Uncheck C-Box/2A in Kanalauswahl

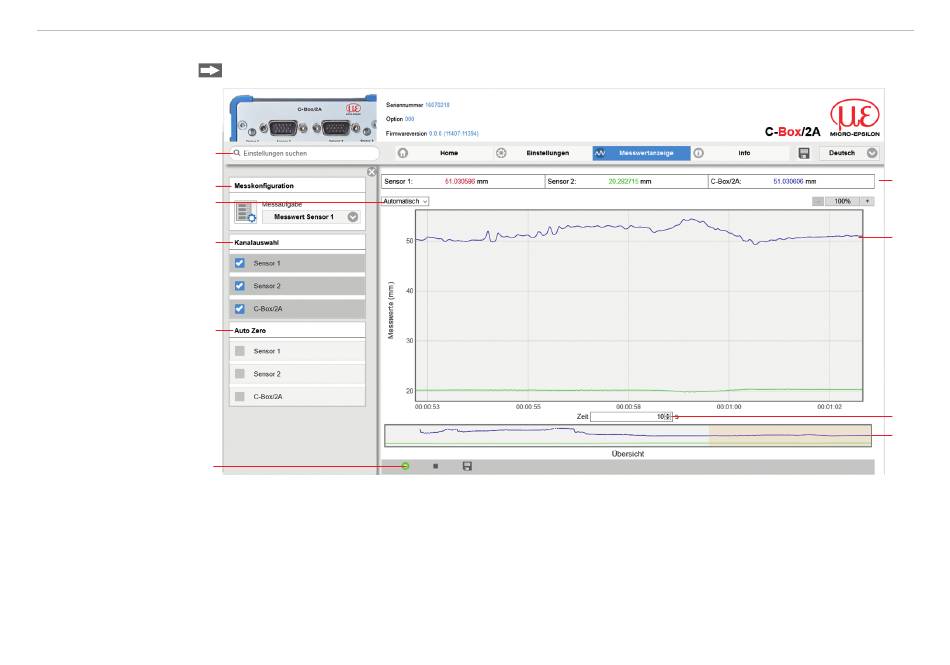240,309
